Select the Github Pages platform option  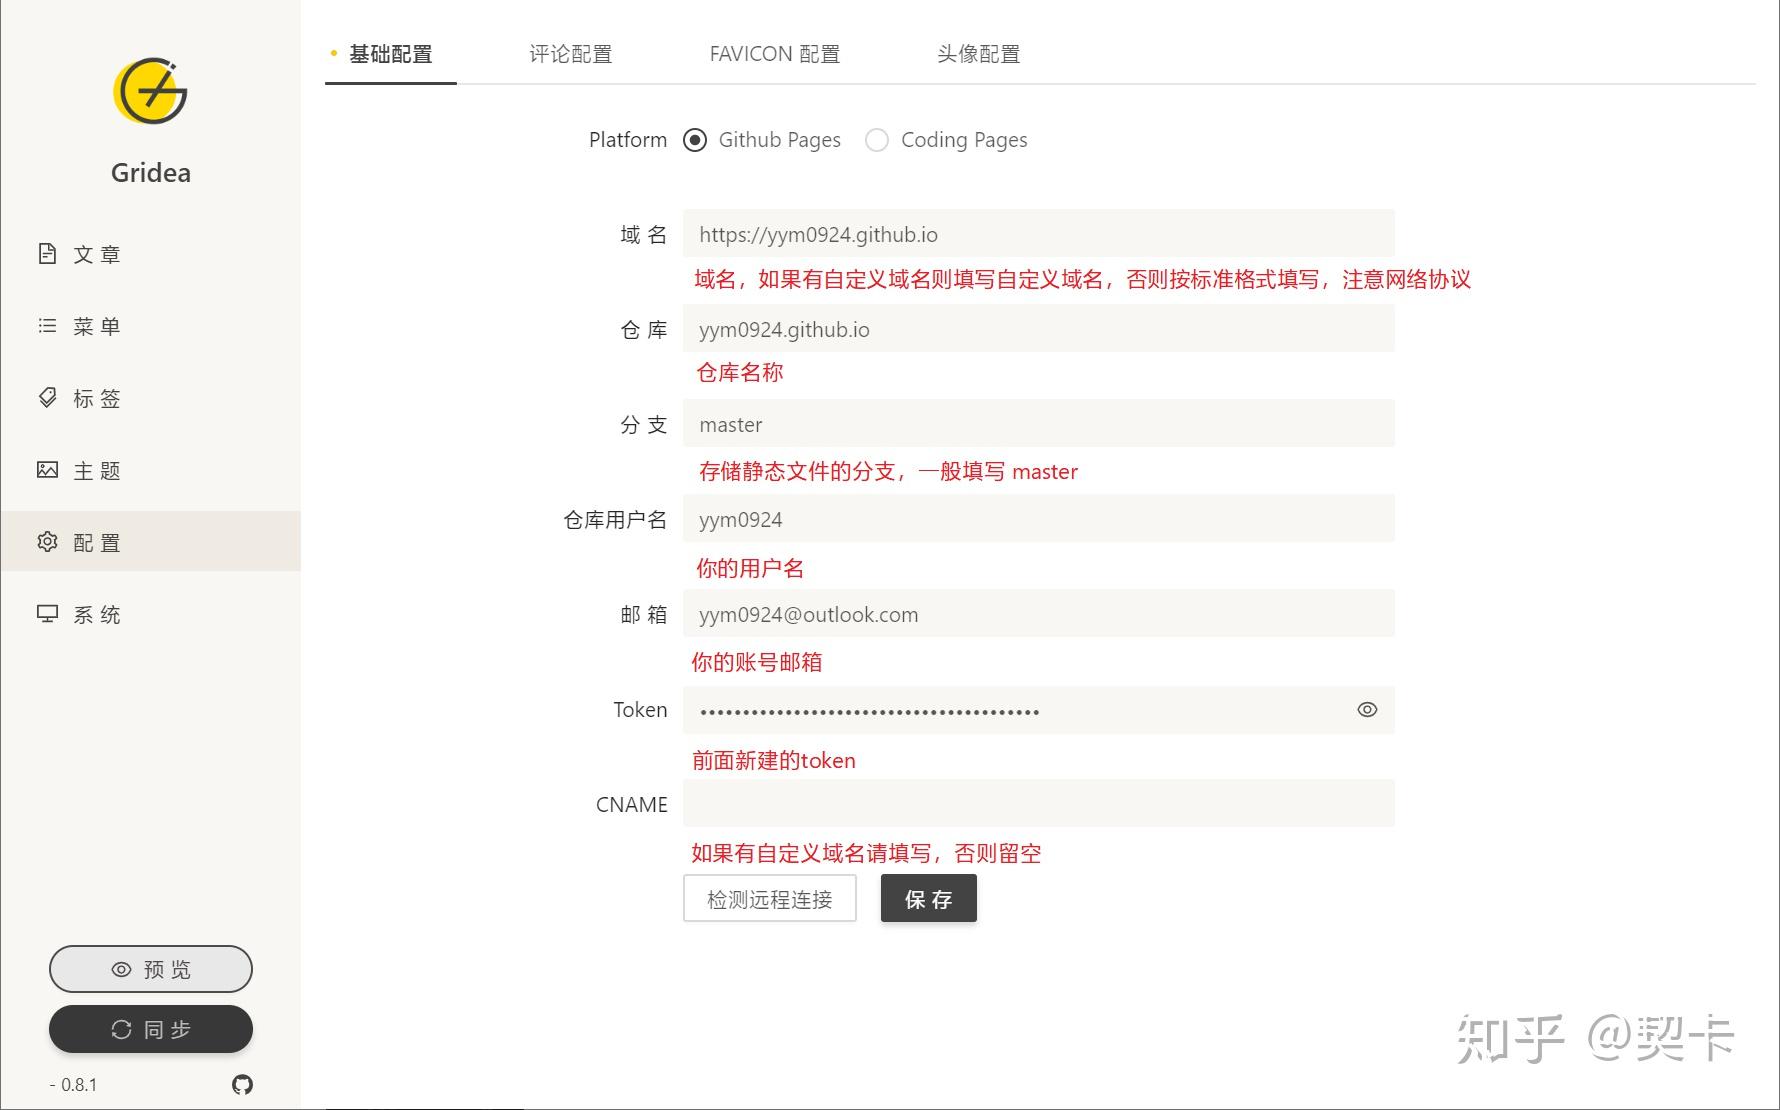pos(695,140)
